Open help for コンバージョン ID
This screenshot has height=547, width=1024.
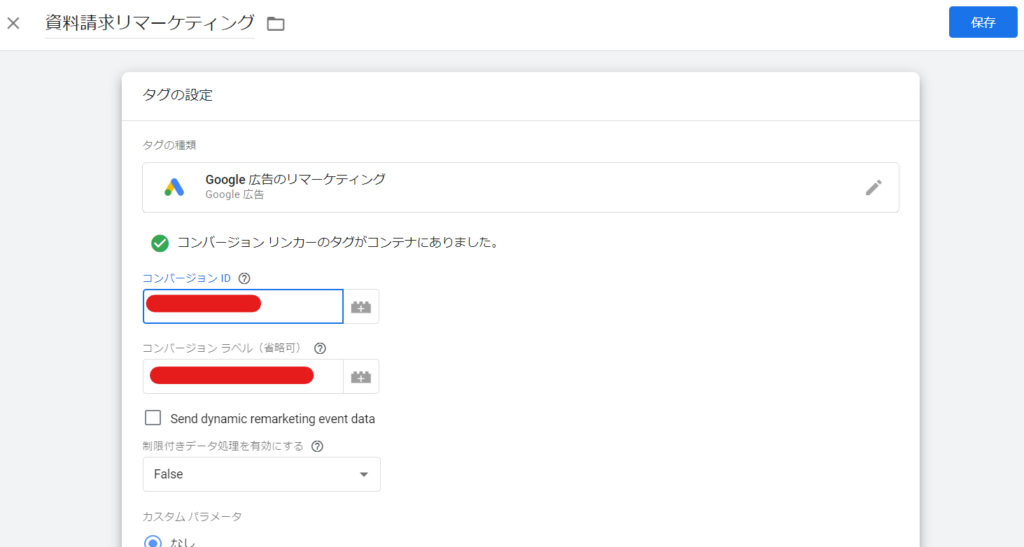pos(244,279)
